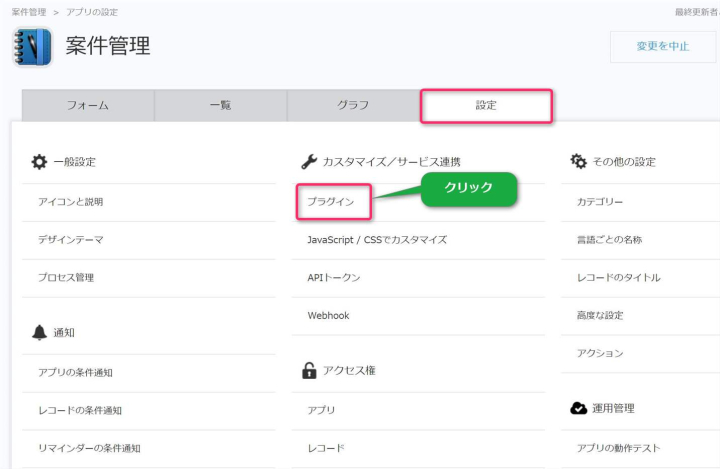Open the プラグイン settings link

tap(330, 202)
